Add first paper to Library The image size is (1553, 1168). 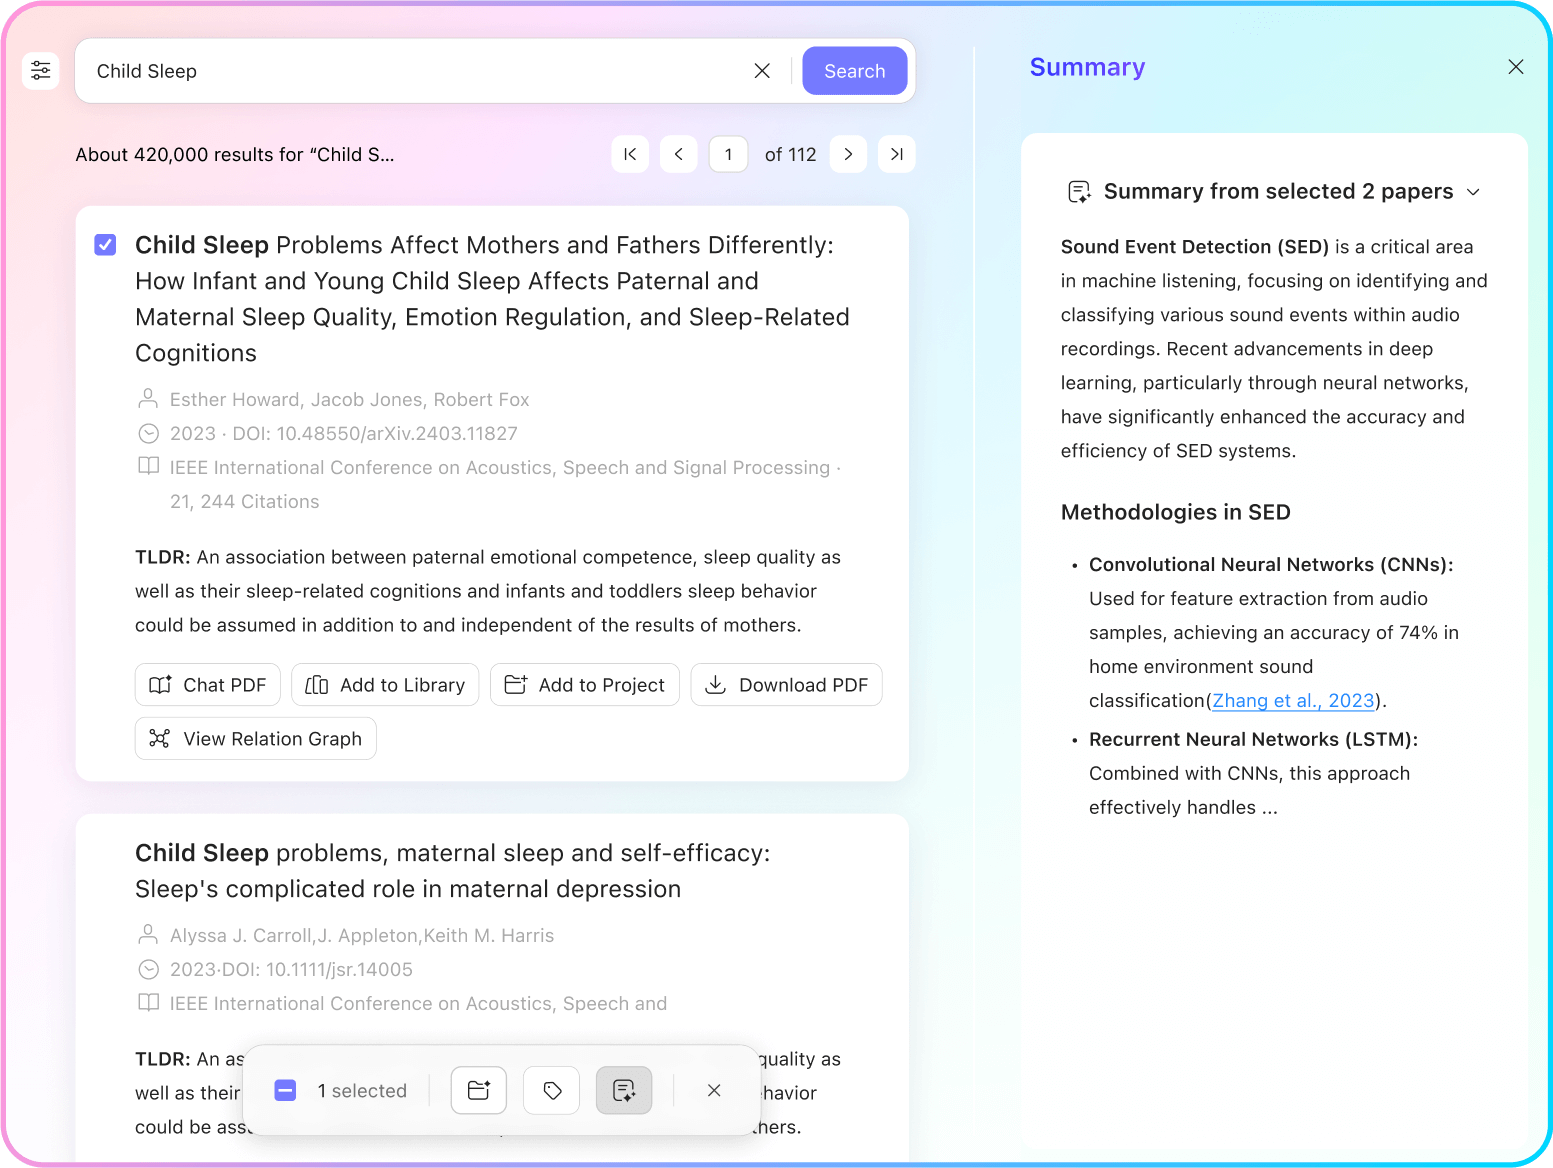(385, 685)
